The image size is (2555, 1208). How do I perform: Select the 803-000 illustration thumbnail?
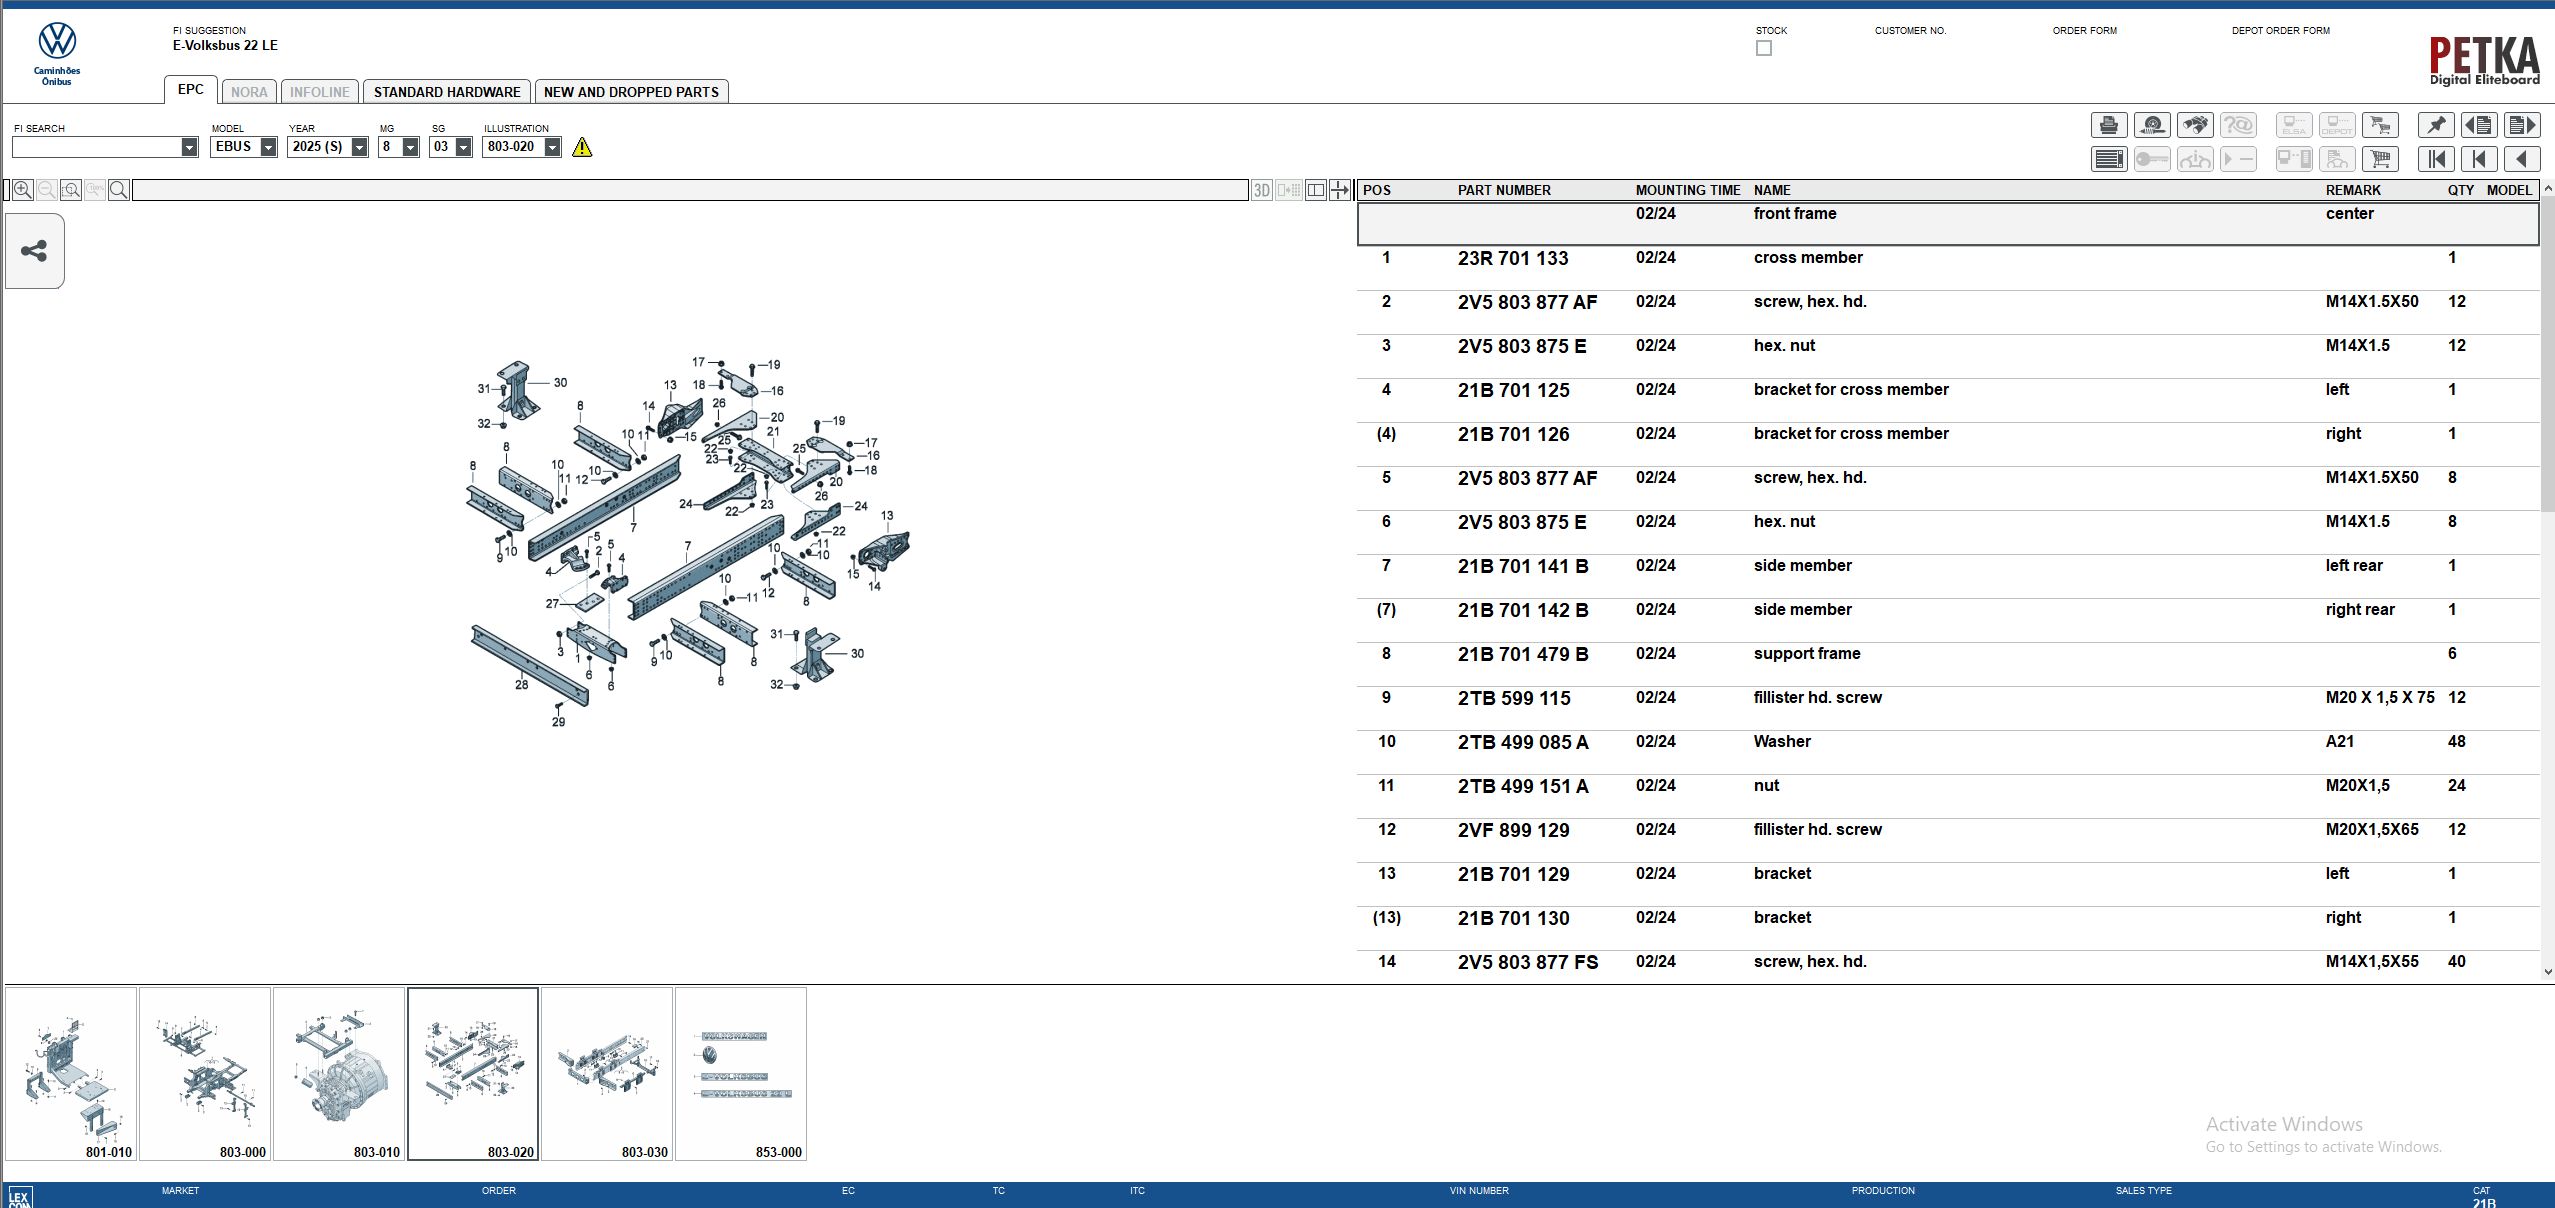click(205, 1074)
